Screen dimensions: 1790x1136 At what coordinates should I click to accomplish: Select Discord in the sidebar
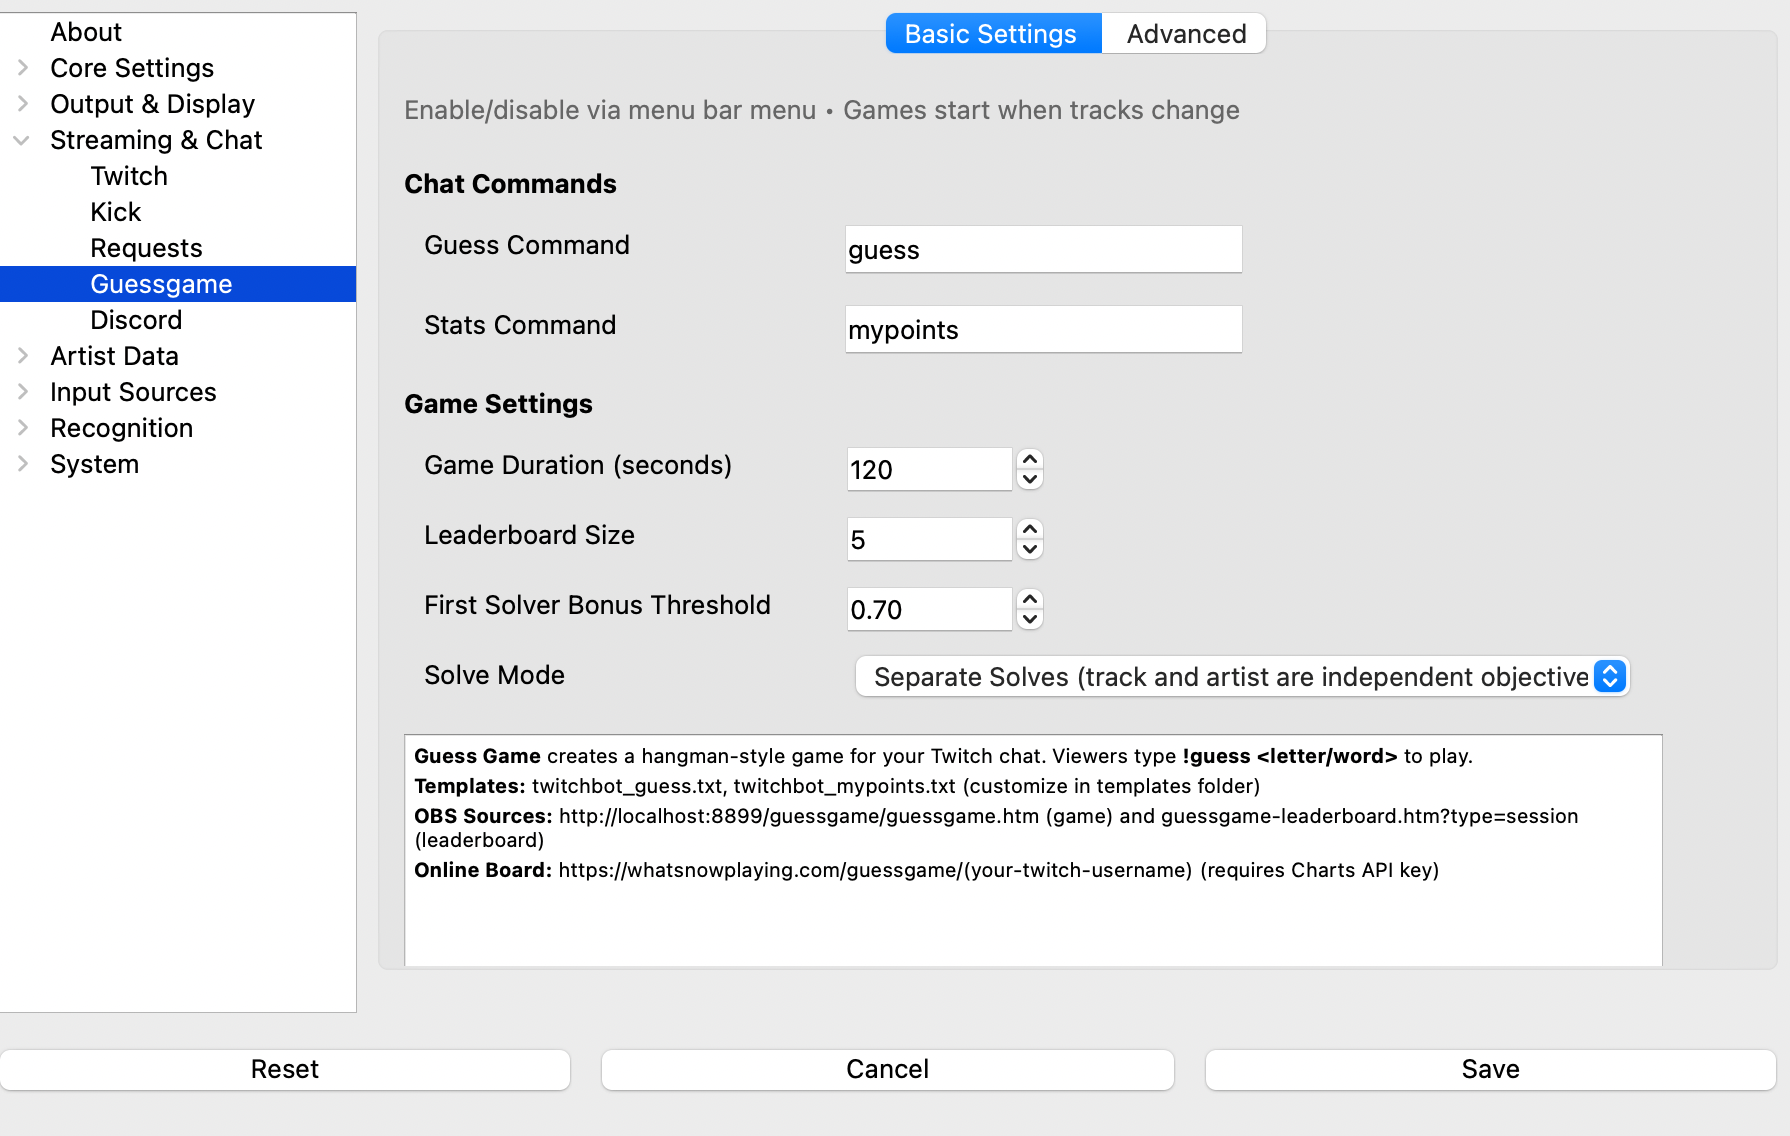[136, 320]
